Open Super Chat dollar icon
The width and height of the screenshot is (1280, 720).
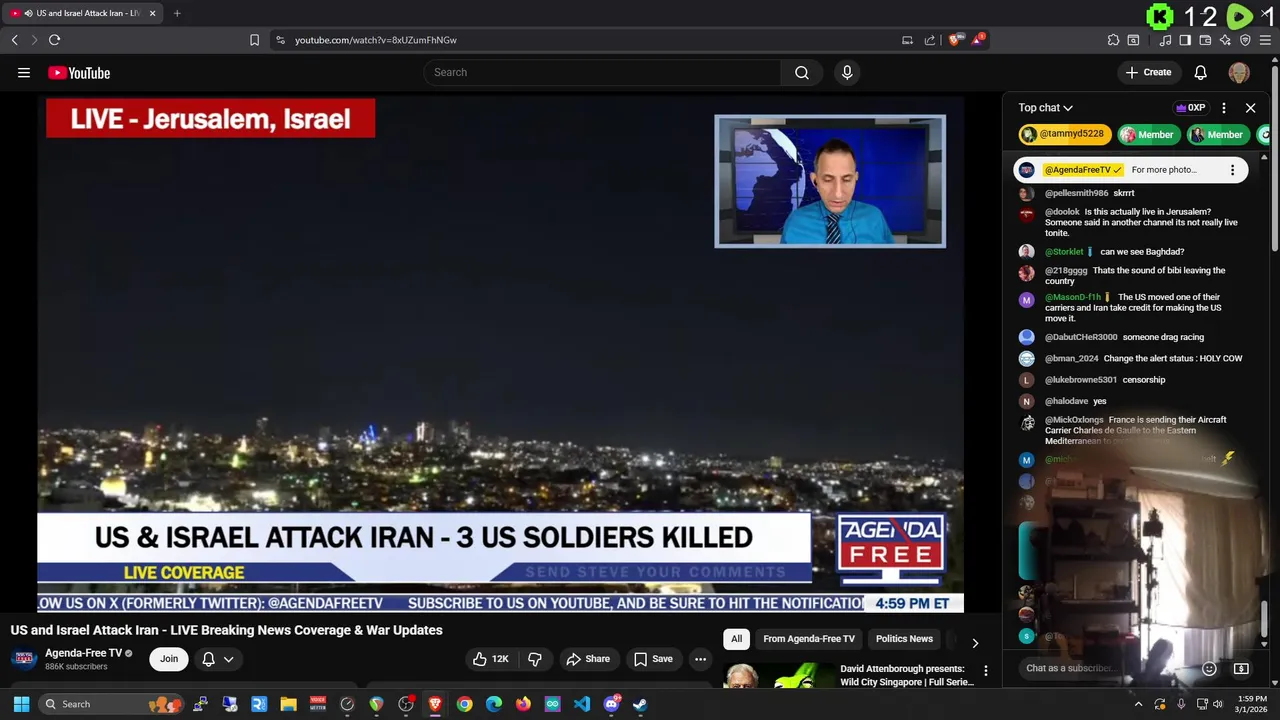click(x=1241, y=668)
